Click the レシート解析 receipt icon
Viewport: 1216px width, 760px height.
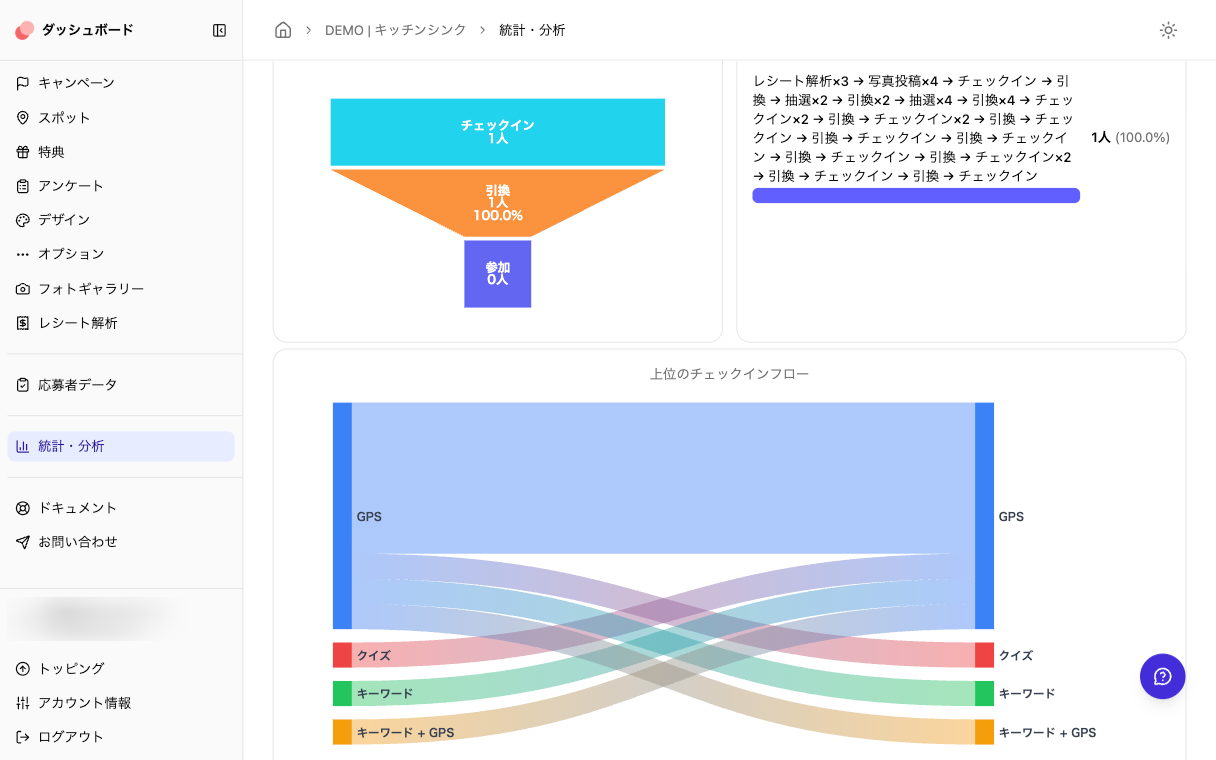[22, 322]
